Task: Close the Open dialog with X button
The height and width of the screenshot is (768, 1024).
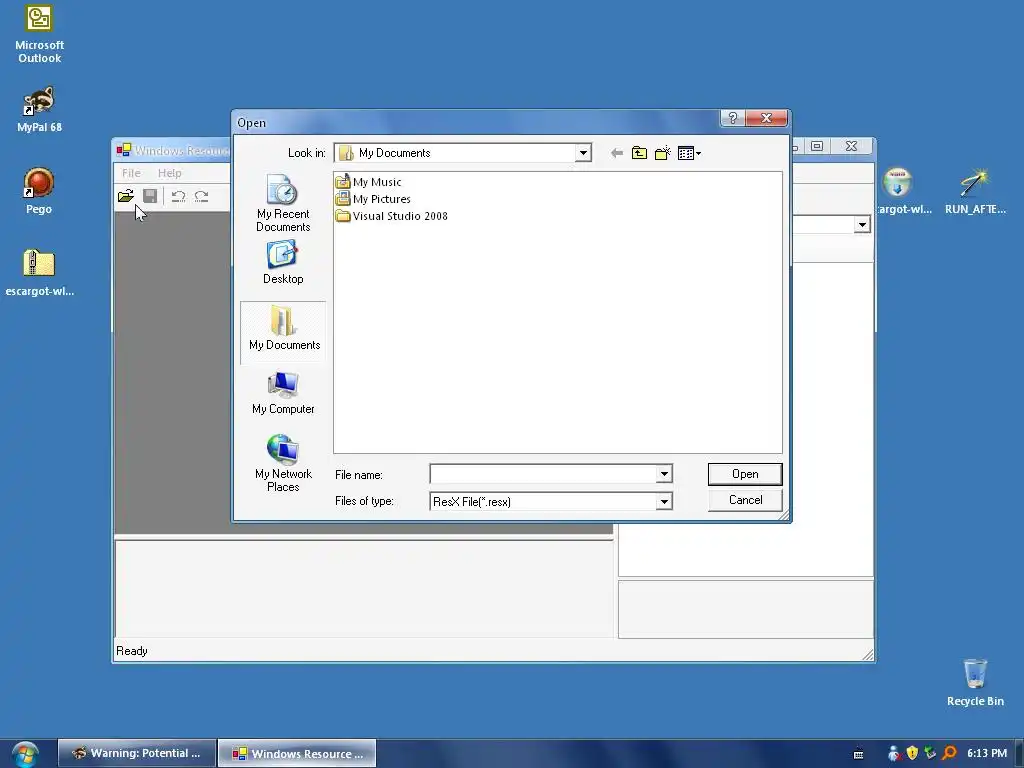Action: click(x=766, y=118)
